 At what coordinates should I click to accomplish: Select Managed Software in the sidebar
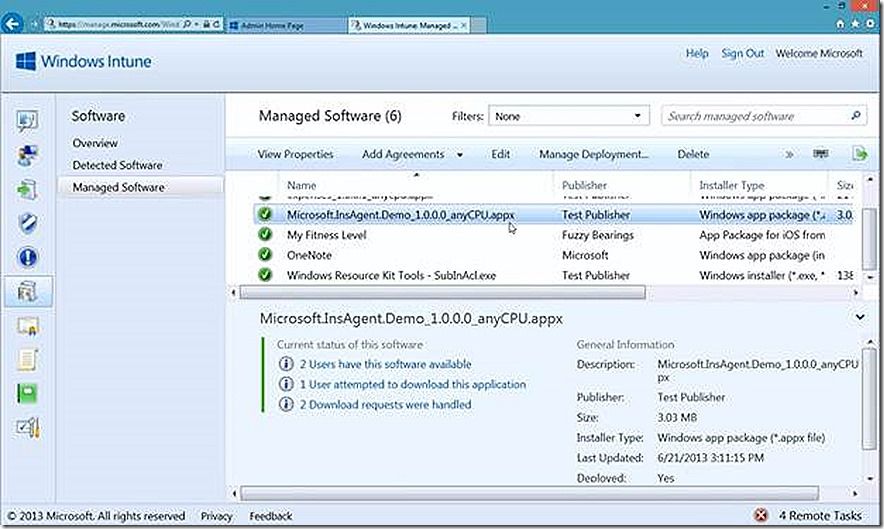tap(141, 187)
